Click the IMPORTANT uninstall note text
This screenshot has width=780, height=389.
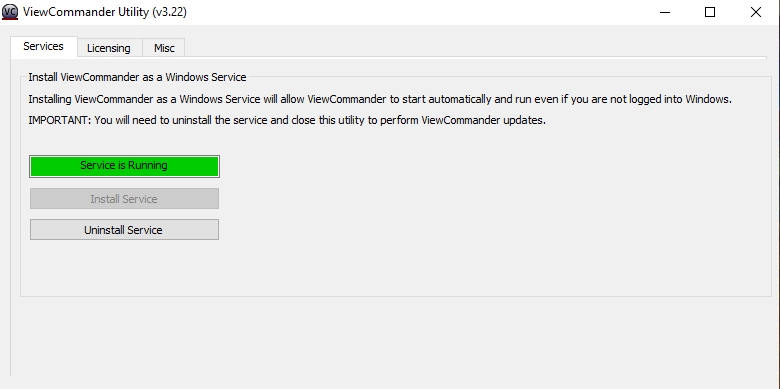tap(287, 121)
